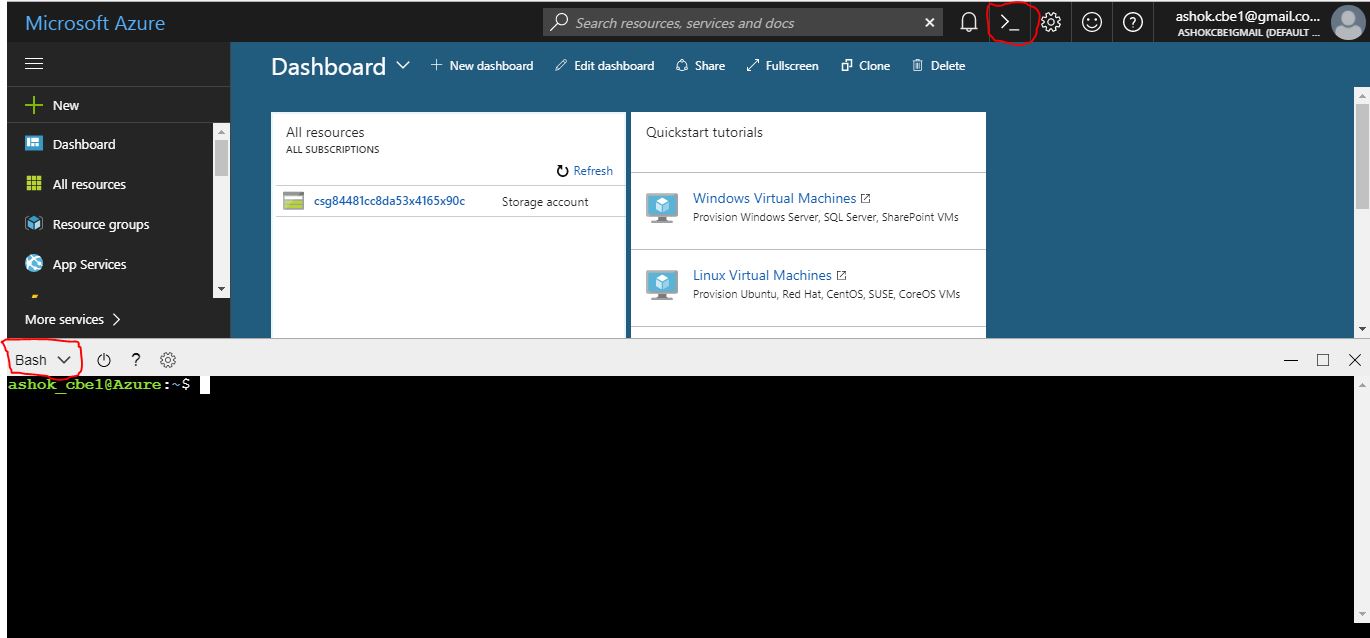Image resolution: width=1370 pixels, height=638 pixels.
Task: Click the notifications bell icon
Action: [968, 21]
